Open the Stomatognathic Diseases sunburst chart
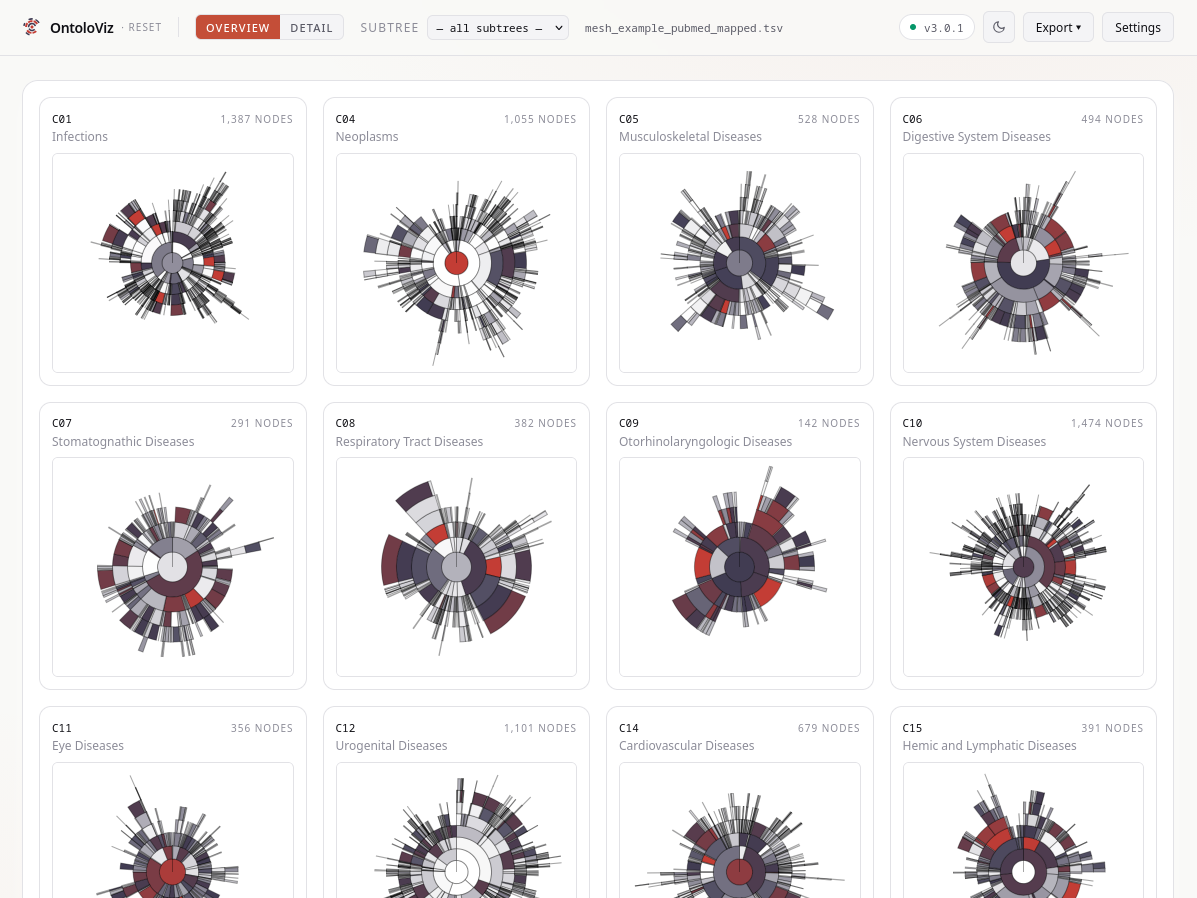This screenshot has height=898, width=1197. [173, 567]
